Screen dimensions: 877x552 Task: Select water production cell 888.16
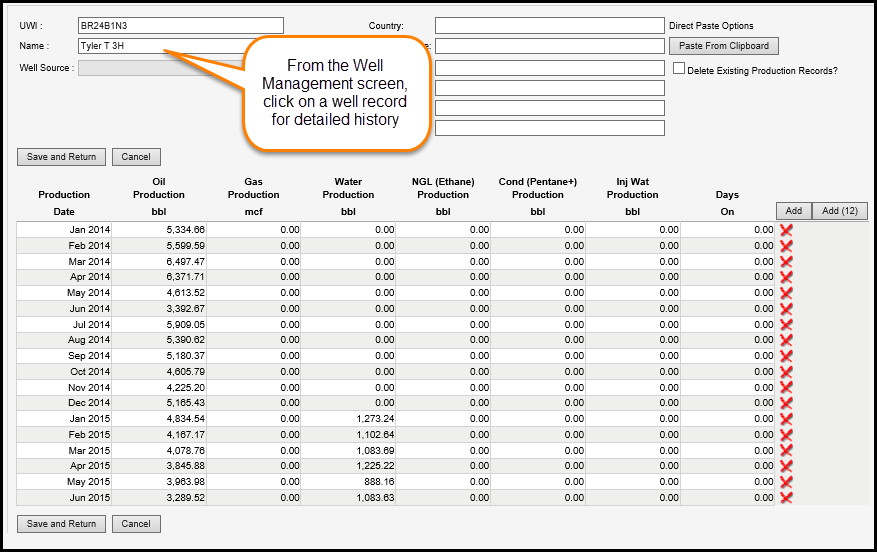click(348, 482)
